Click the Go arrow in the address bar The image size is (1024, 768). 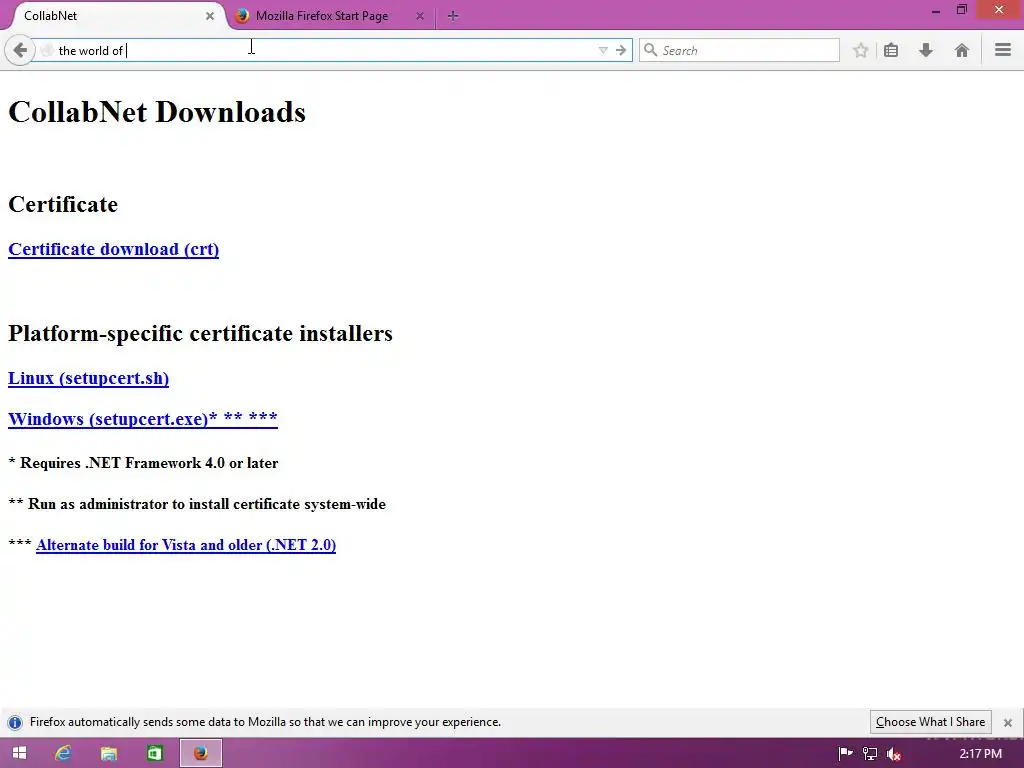[x=621, y=50]
